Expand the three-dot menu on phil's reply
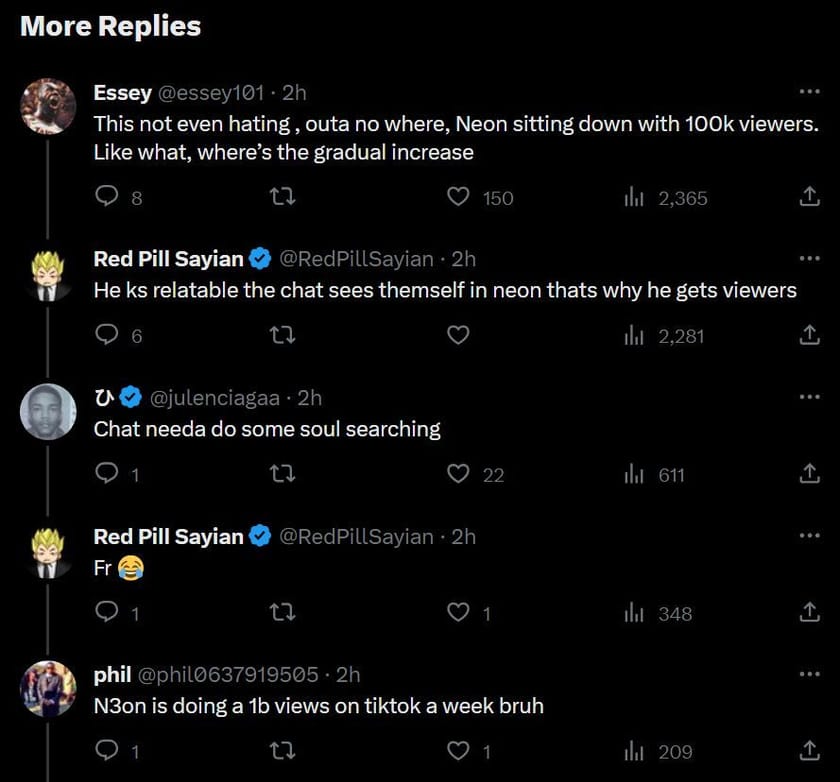The height and width of the screenshot is (782, 840). tap(810, 675)
